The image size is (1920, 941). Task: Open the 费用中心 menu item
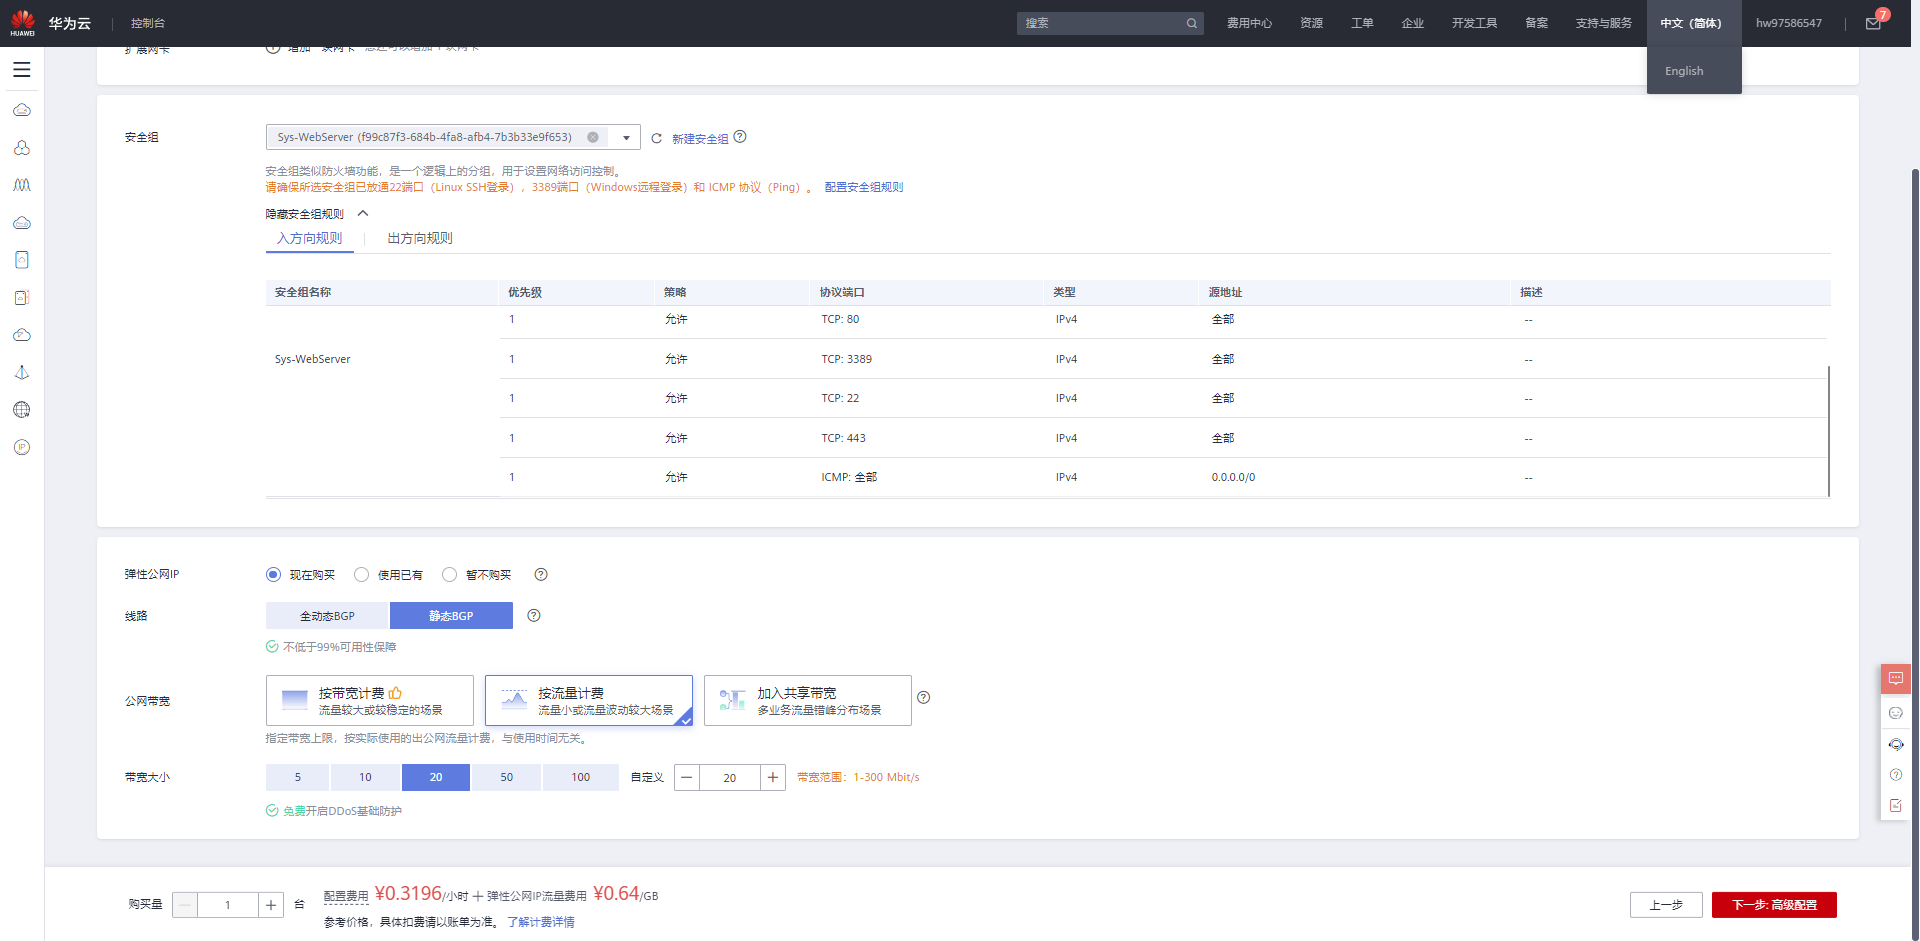pos(1249,23)
